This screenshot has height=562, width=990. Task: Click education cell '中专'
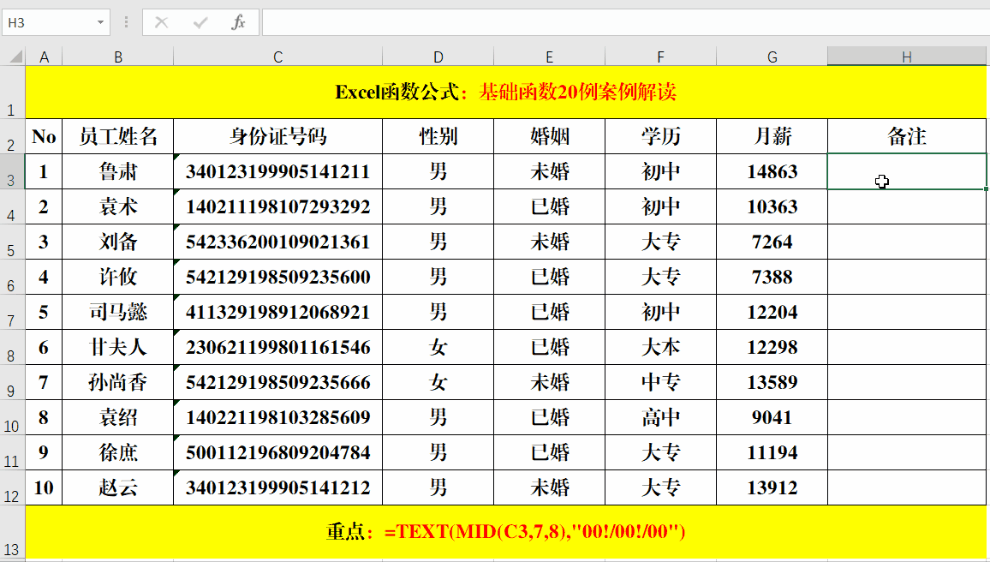tap(660, 382)
